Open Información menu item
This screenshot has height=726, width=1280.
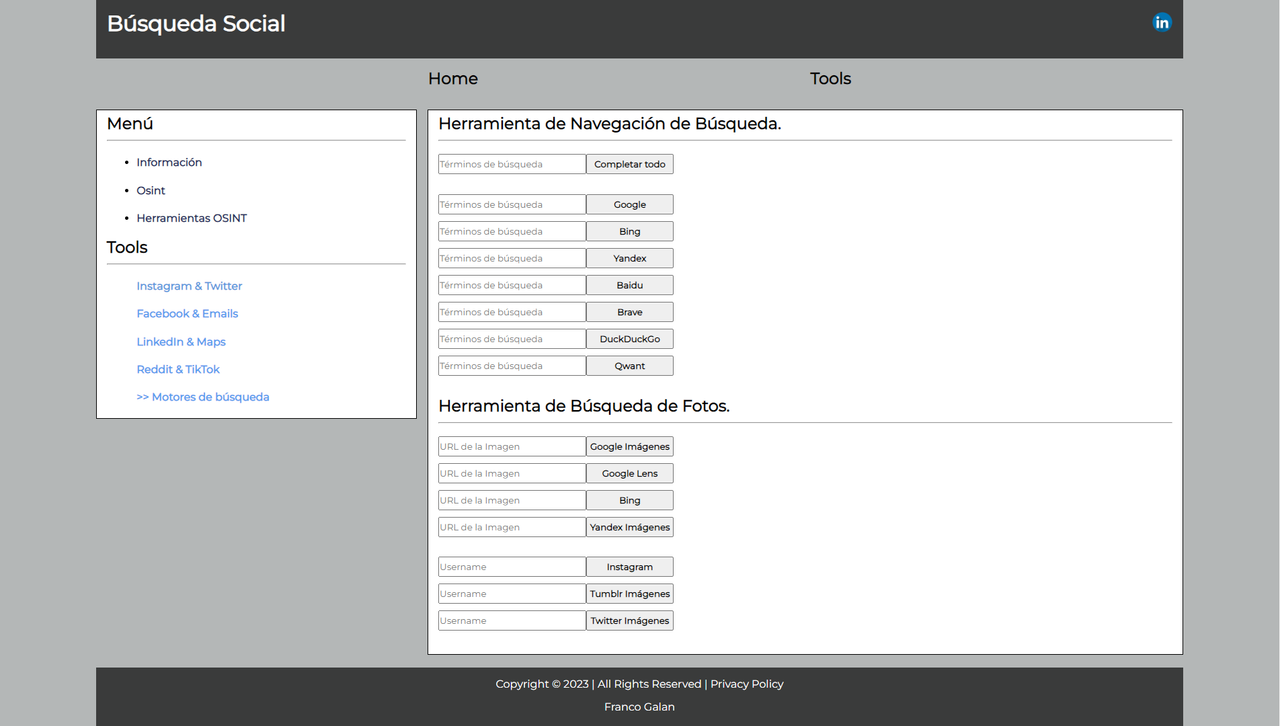point(169,162)
